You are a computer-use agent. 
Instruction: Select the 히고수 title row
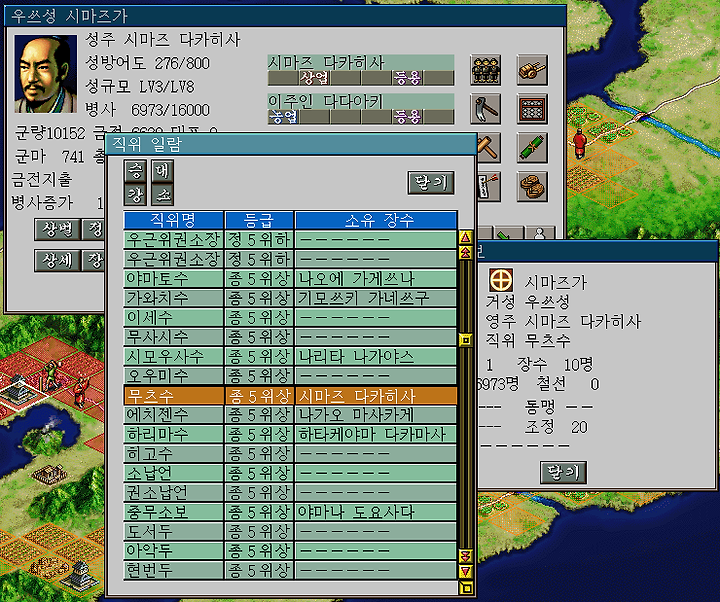(290, 454)
